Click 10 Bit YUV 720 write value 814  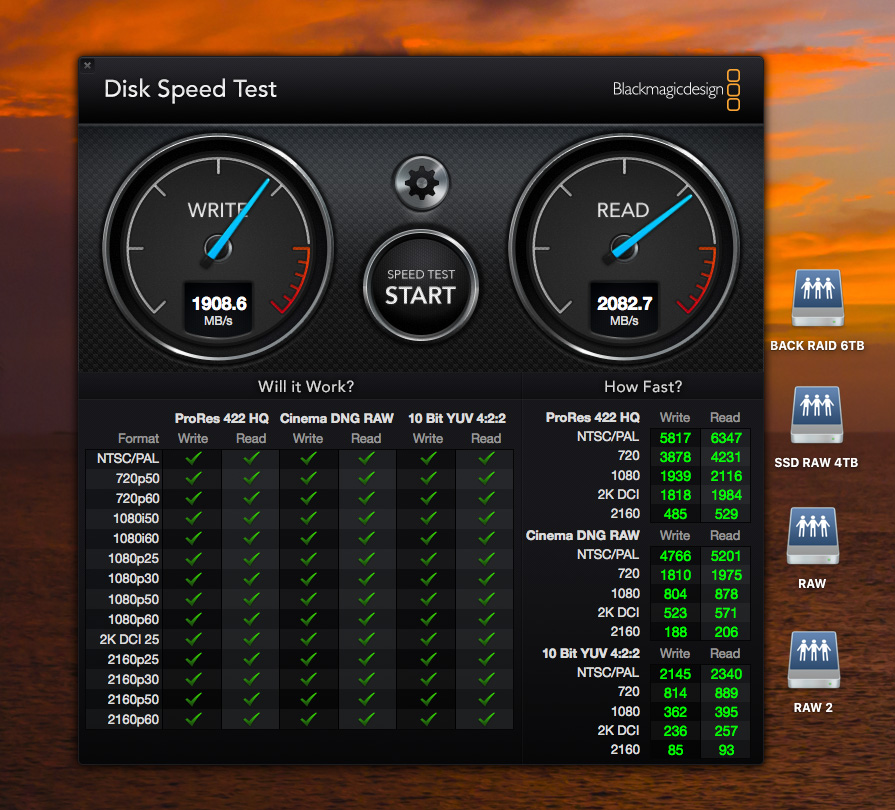pos(675,692)
